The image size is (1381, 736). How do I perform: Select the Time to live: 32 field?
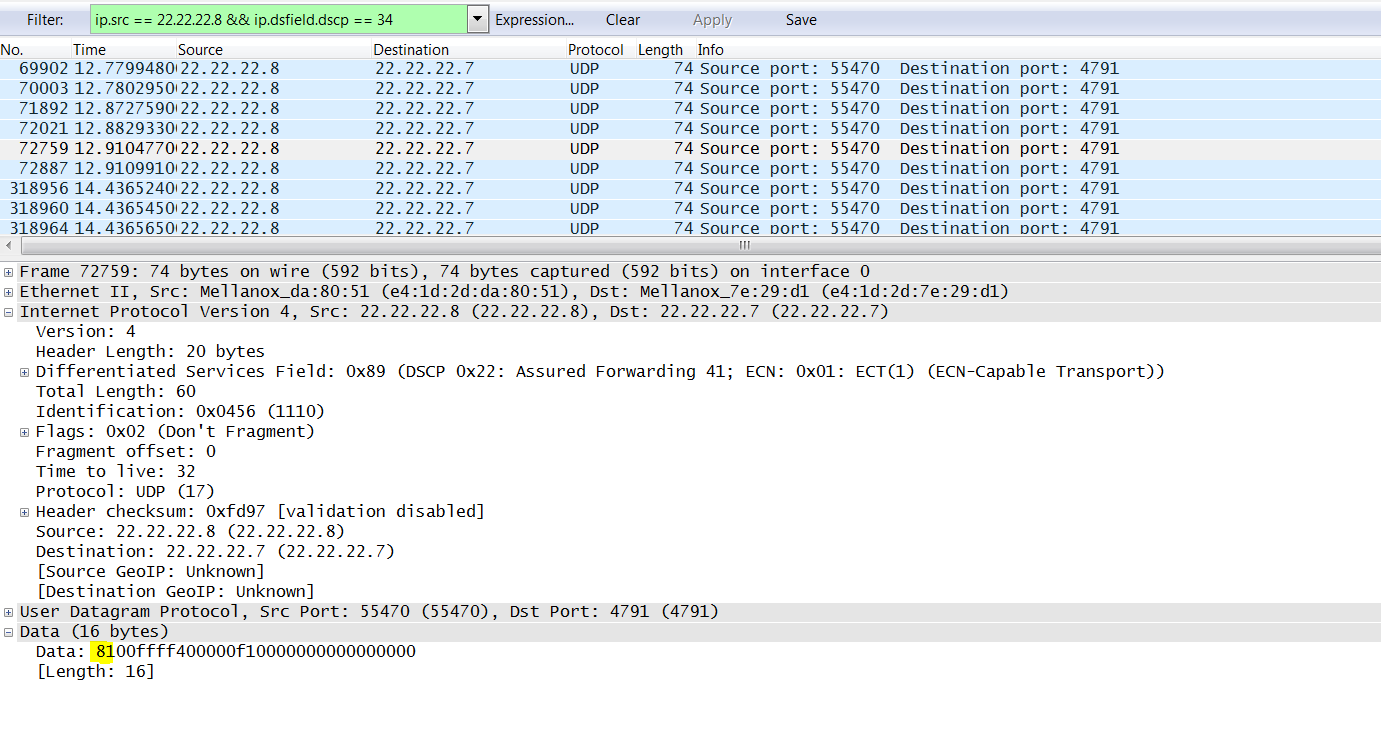click(x=116, y=472)
